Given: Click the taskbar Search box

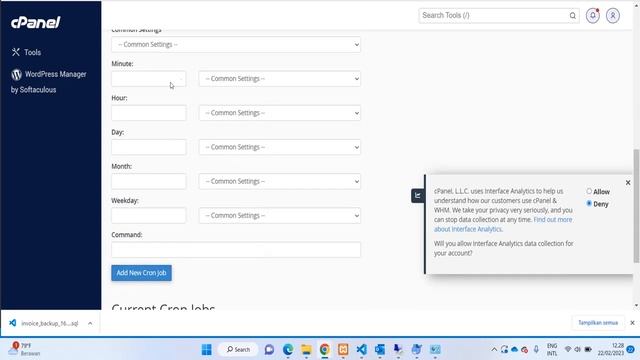Looking at the screenshot, I should tap(238, 349).
